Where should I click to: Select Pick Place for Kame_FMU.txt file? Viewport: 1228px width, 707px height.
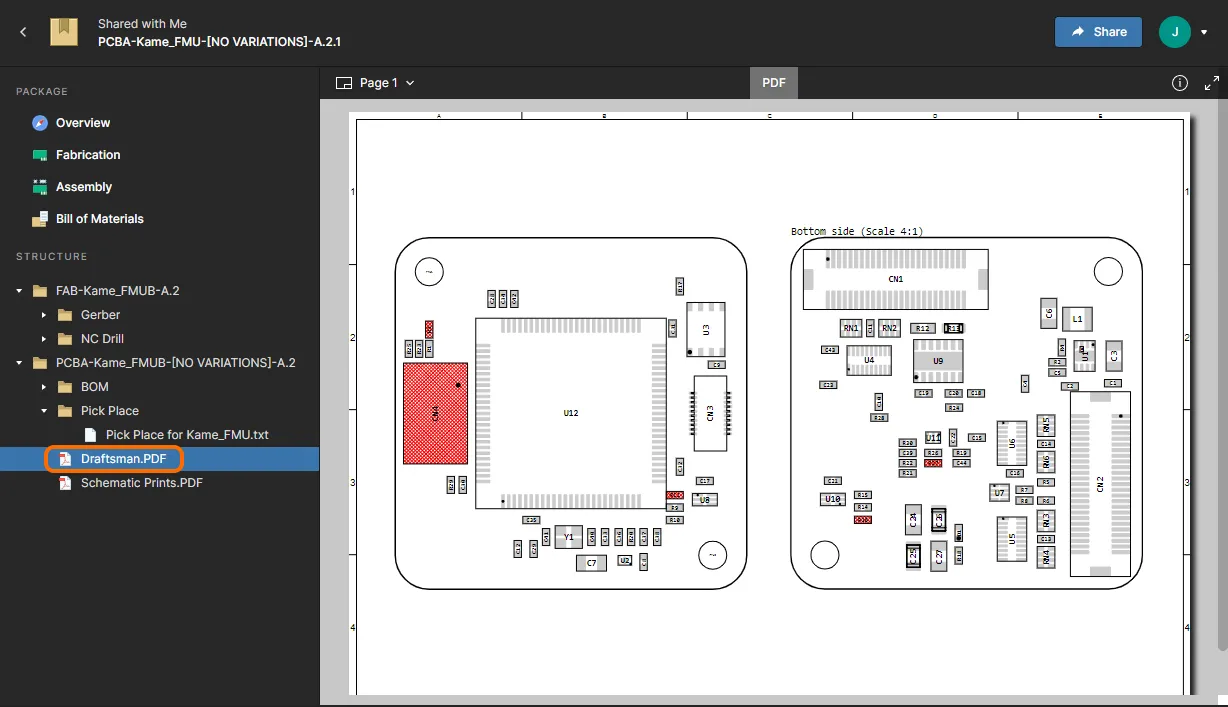pyautogui.click(x=186, y=435)
